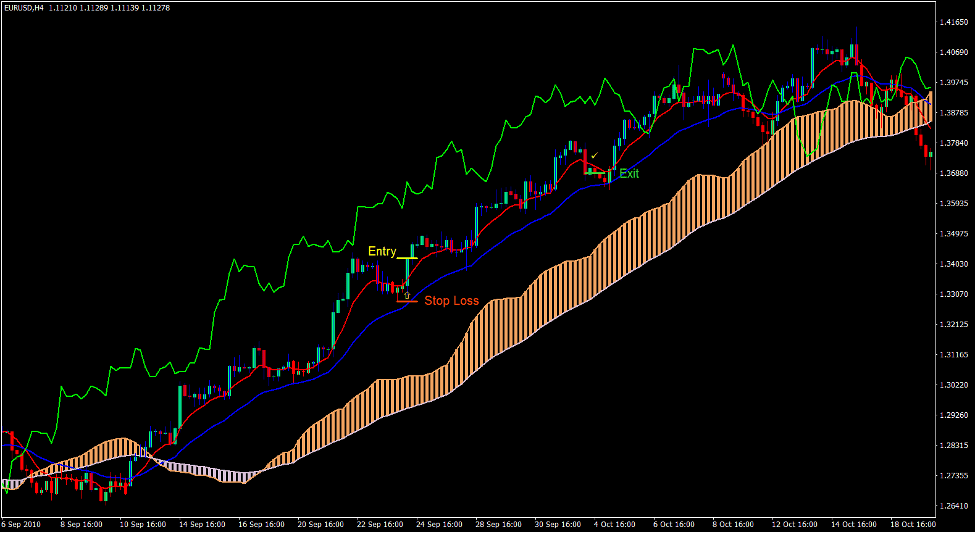Select the green Exit text label
977x533 pixels.
629,173
